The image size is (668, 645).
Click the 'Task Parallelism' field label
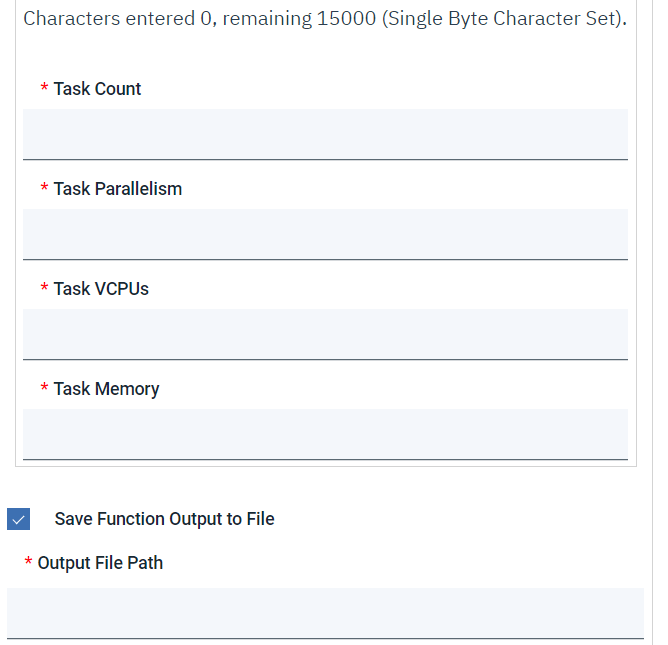(x=117, y=189)
